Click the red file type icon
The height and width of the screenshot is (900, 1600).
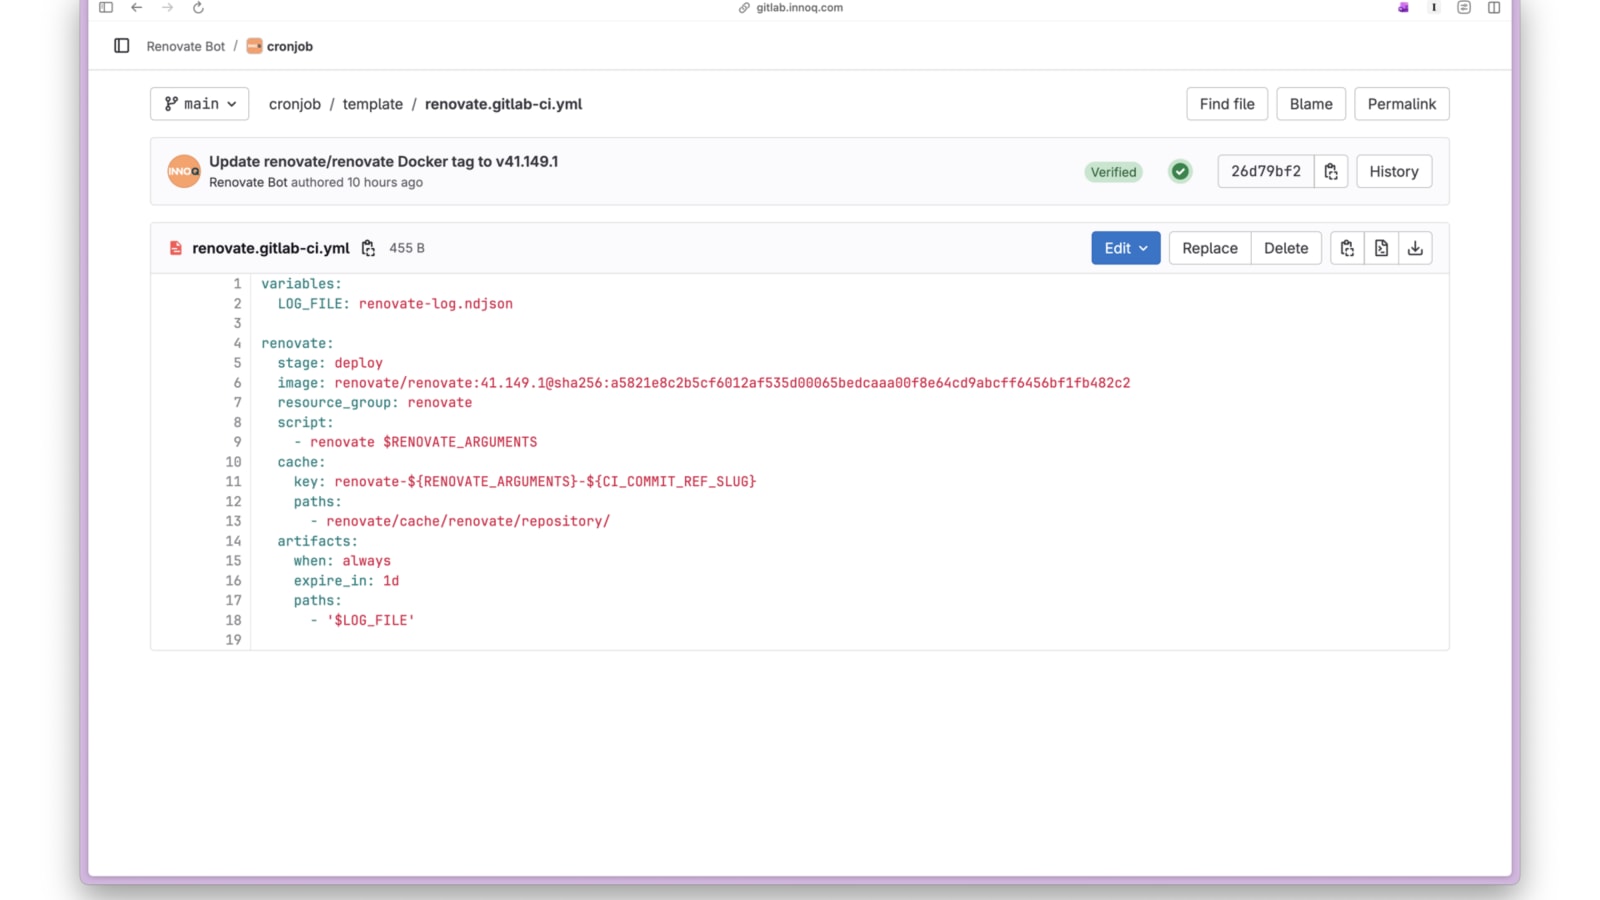point(176,248)
